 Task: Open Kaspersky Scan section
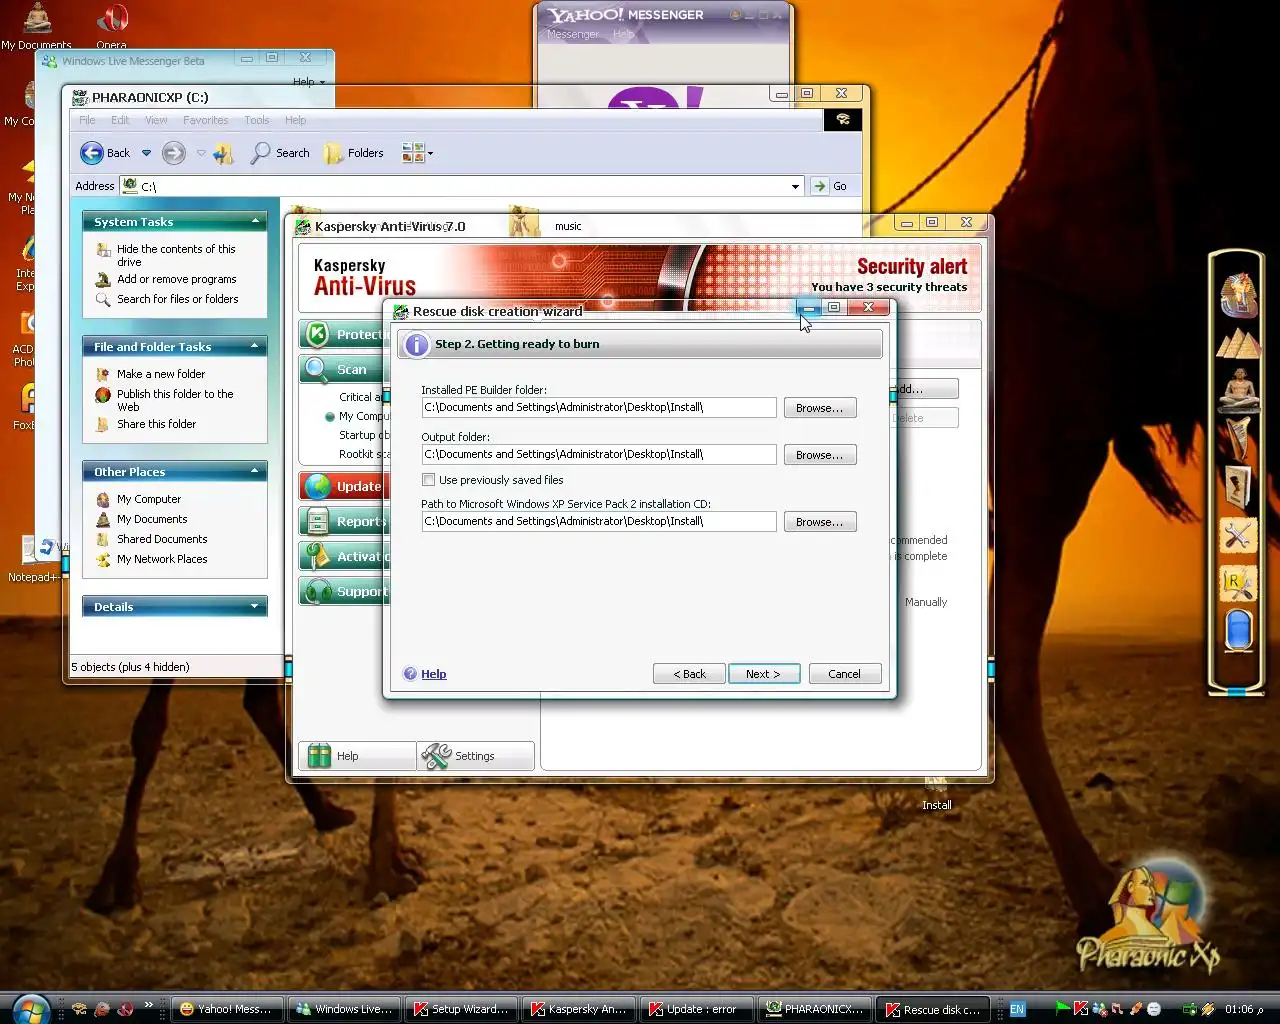pyautogui.click(x=342, y=370)
